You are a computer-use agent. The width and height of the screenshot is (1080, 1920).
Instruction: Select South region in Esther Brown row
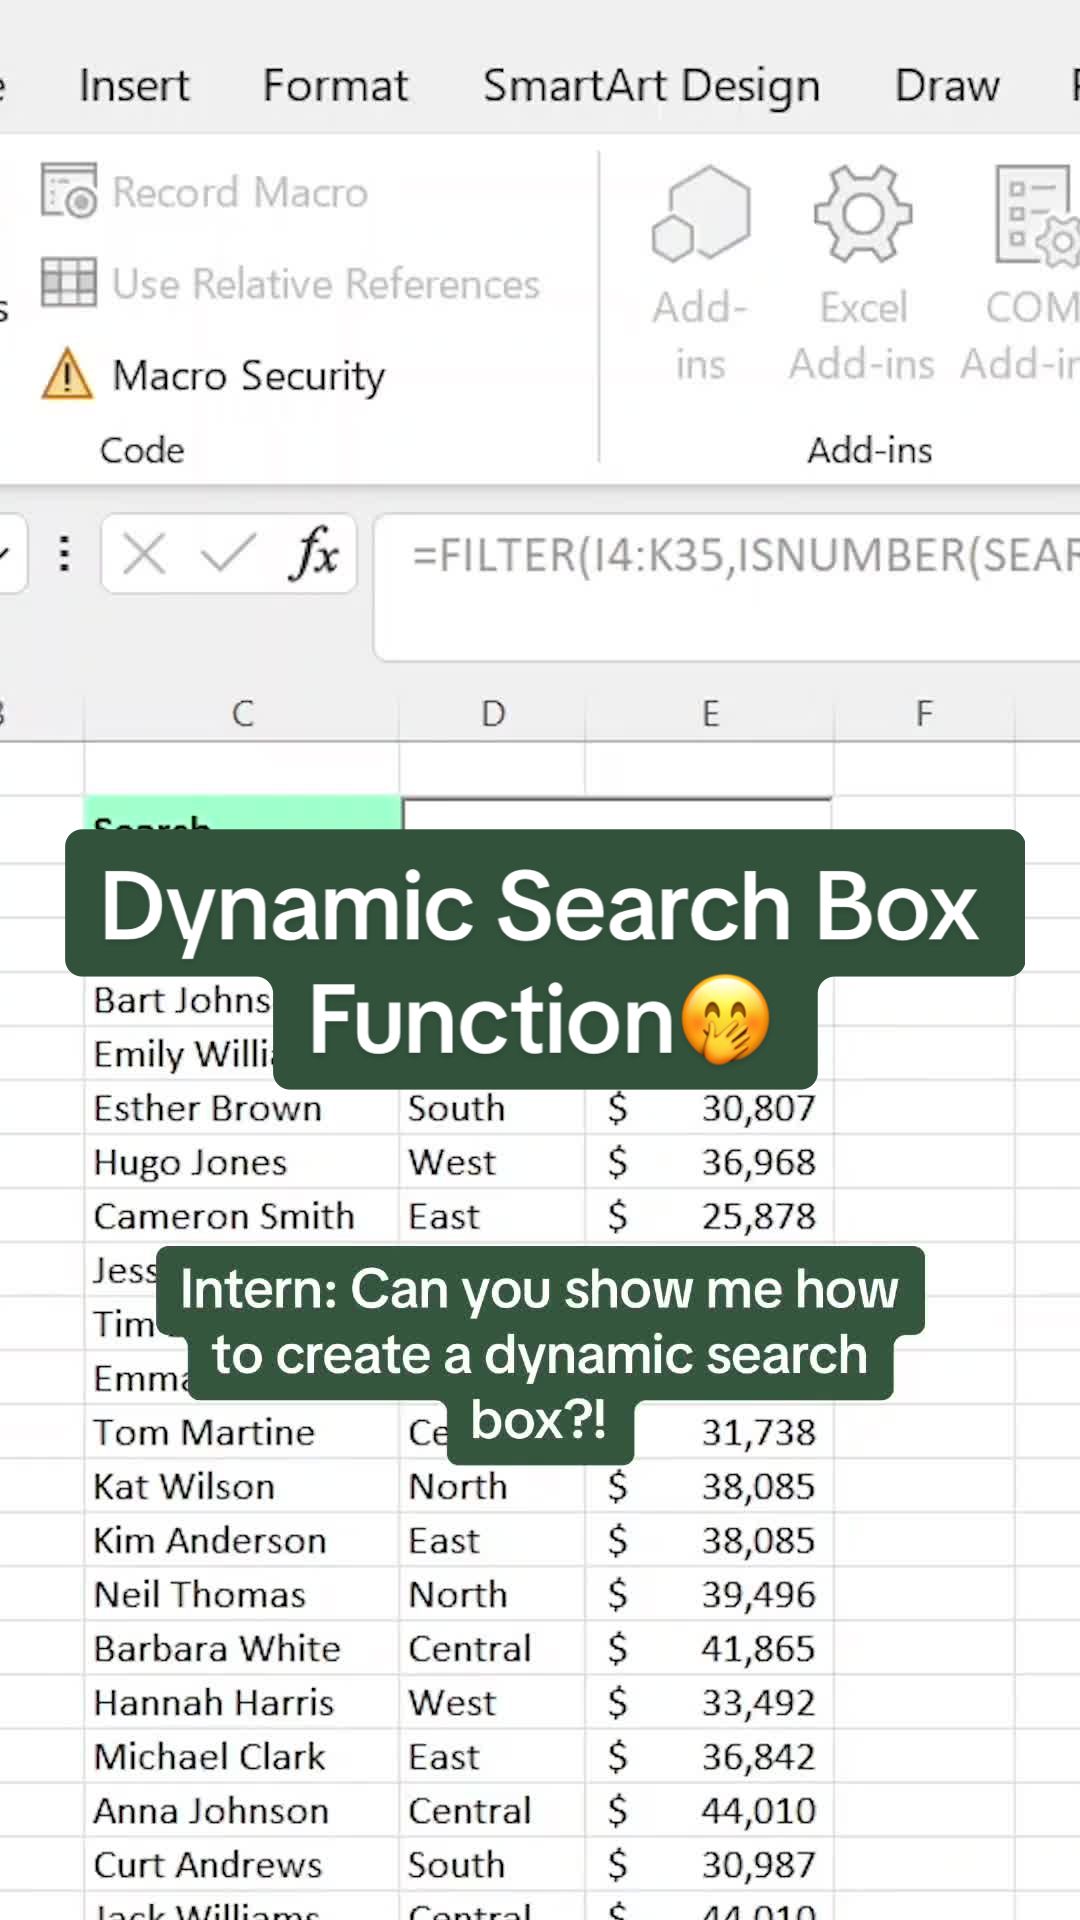click(x=492, y=1108)
